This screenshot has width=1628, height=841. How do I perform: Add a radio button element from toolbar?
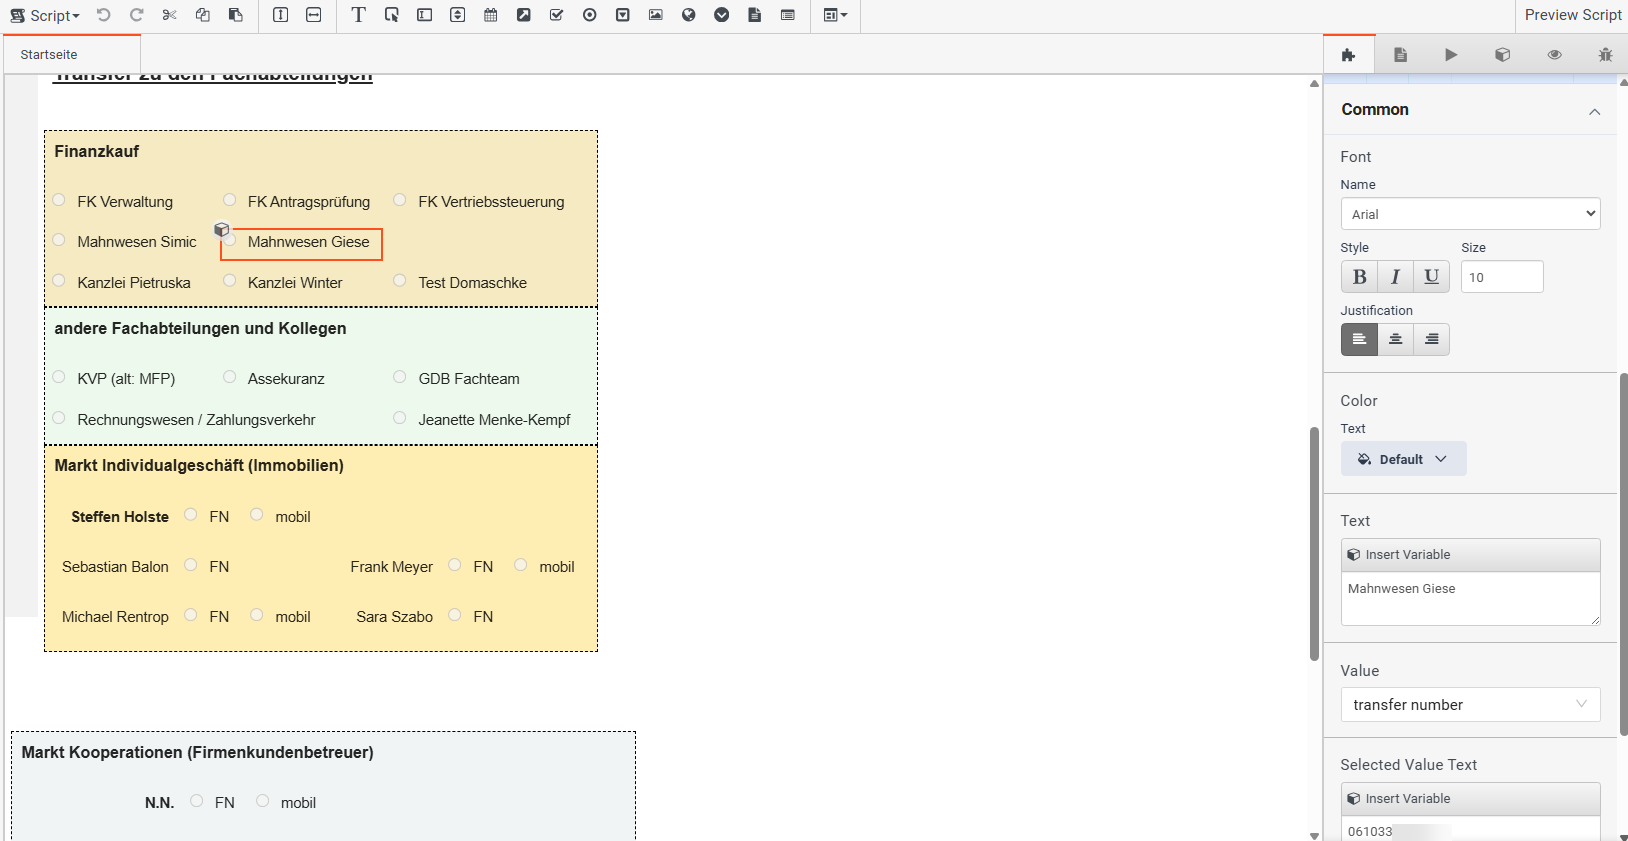[x=590, y=15]
